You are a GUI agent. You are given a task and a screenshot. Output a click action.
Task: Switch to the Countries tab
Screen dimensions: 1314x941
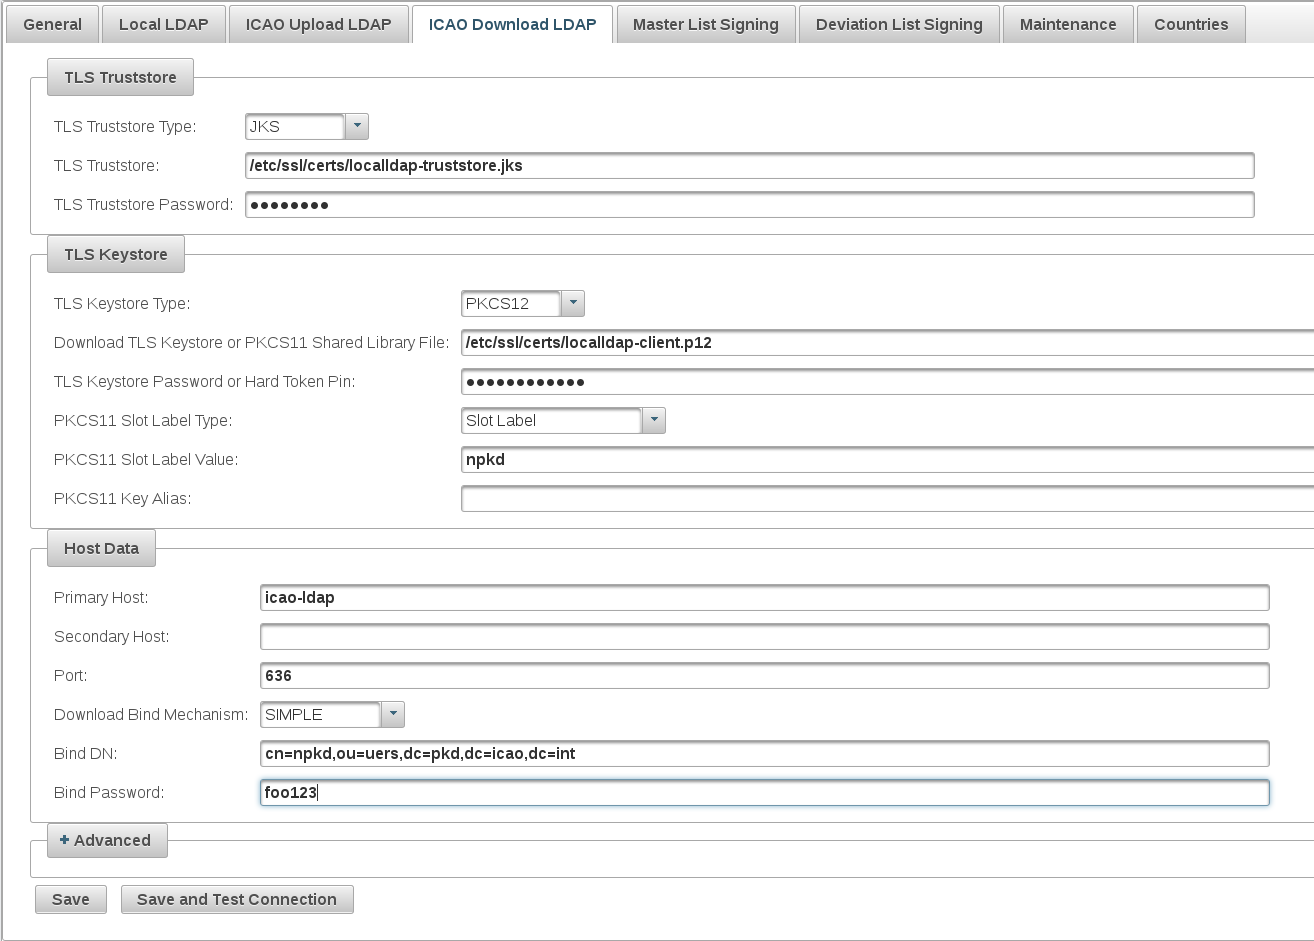[1190, 24]
